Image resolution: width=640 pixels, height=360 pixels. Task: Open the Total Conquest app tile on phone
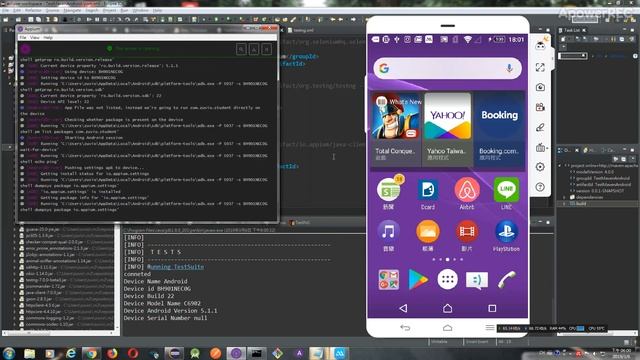click(x=396, y=129)
